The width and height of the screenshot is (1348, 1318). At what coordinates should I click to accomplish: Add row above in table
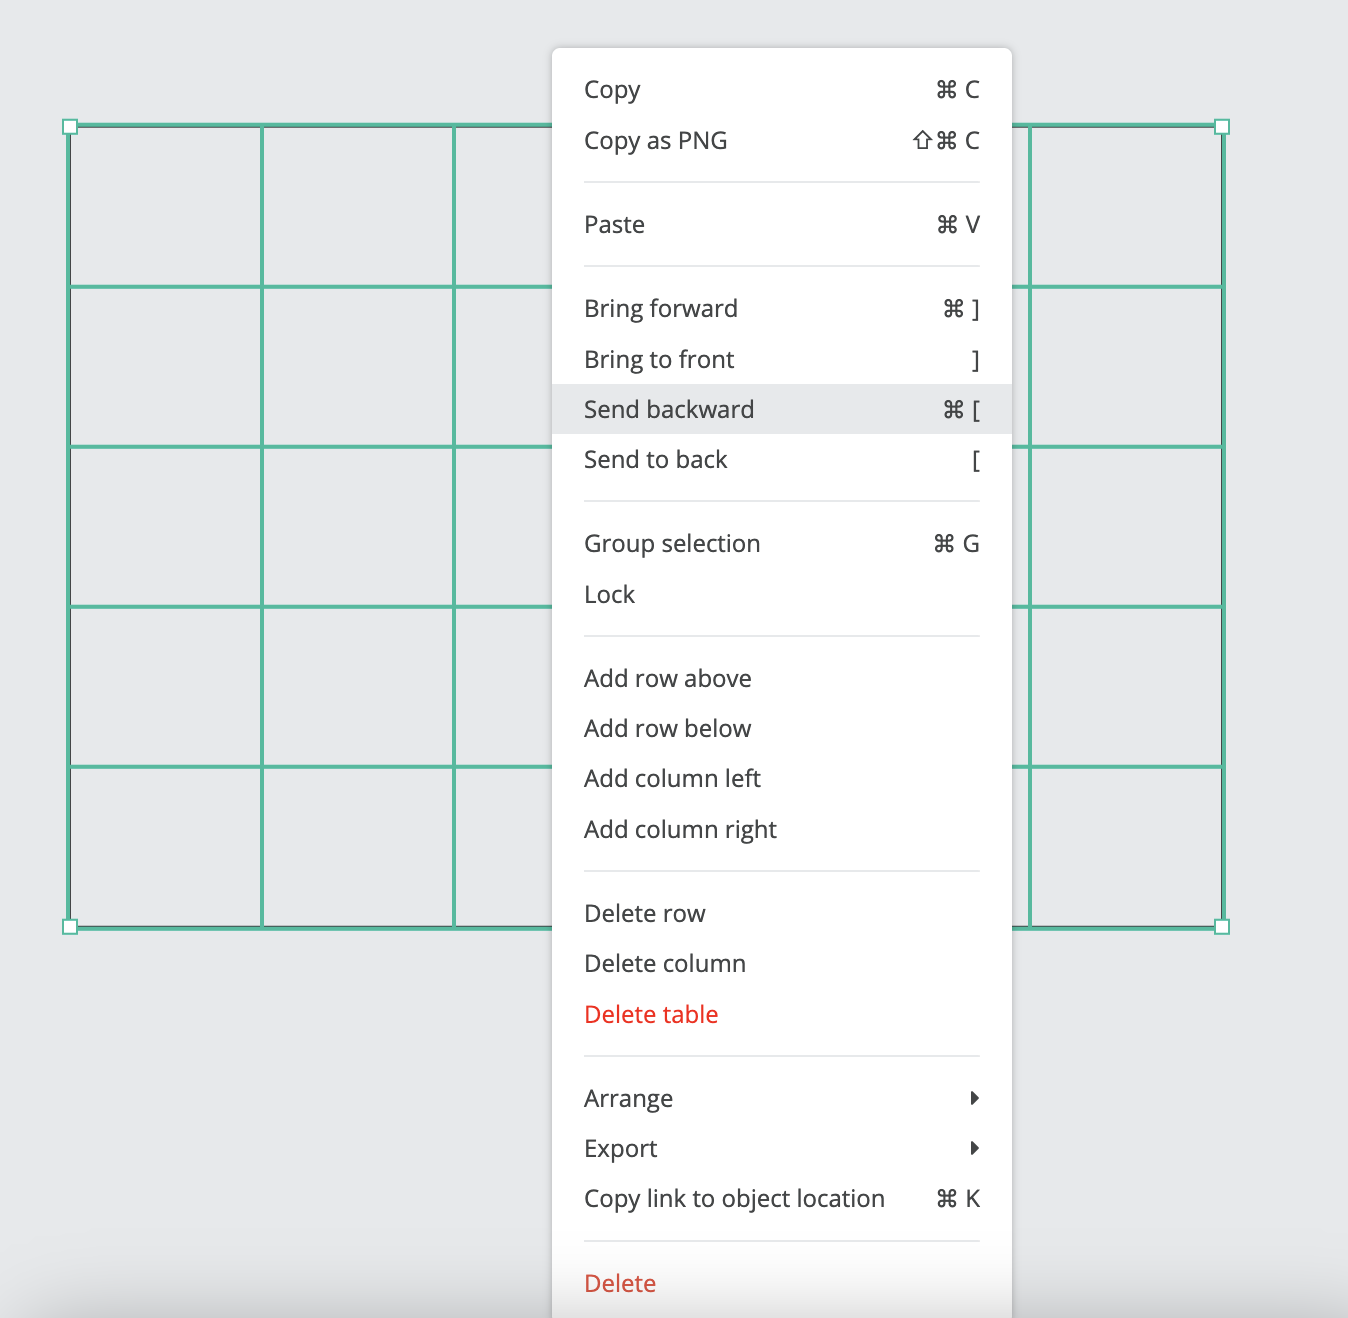point(782,679)
